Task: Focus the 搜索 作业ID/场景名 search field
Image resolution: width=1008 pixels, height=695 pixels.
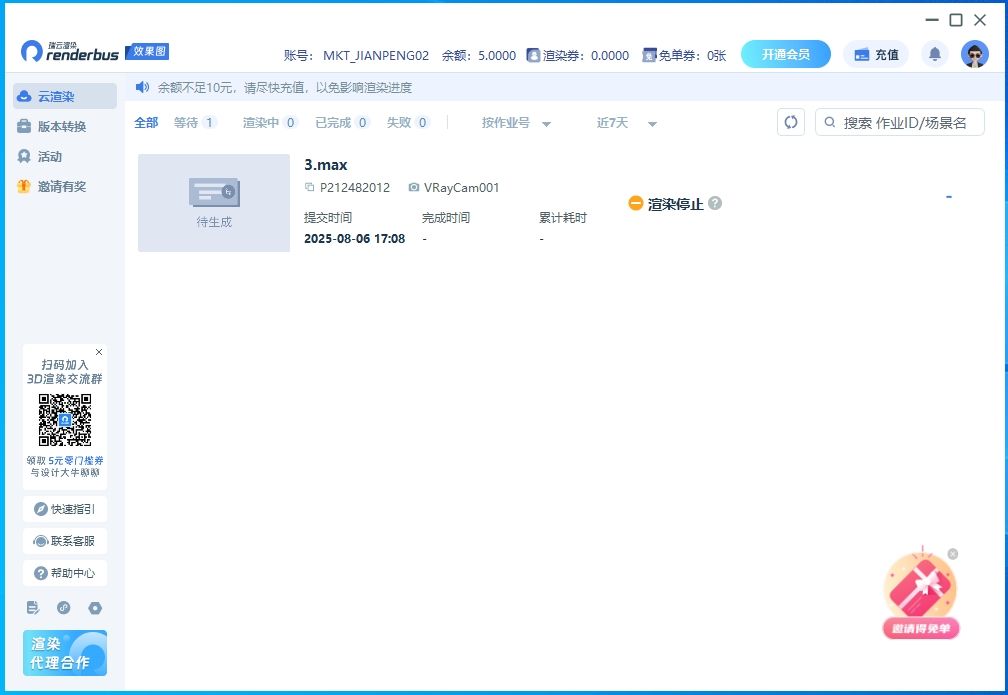Action: pos(900,122)
